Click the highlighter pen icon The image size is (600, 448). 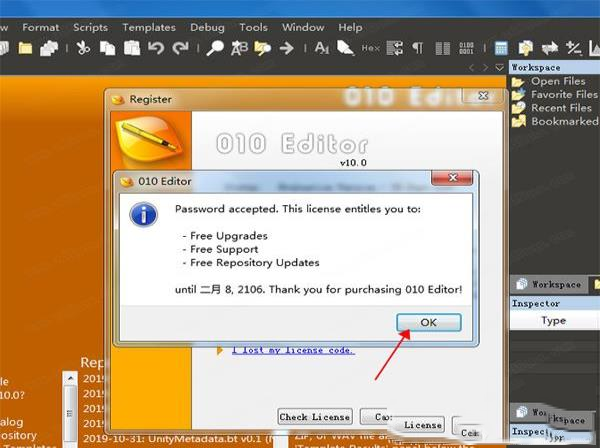[346, 48]
